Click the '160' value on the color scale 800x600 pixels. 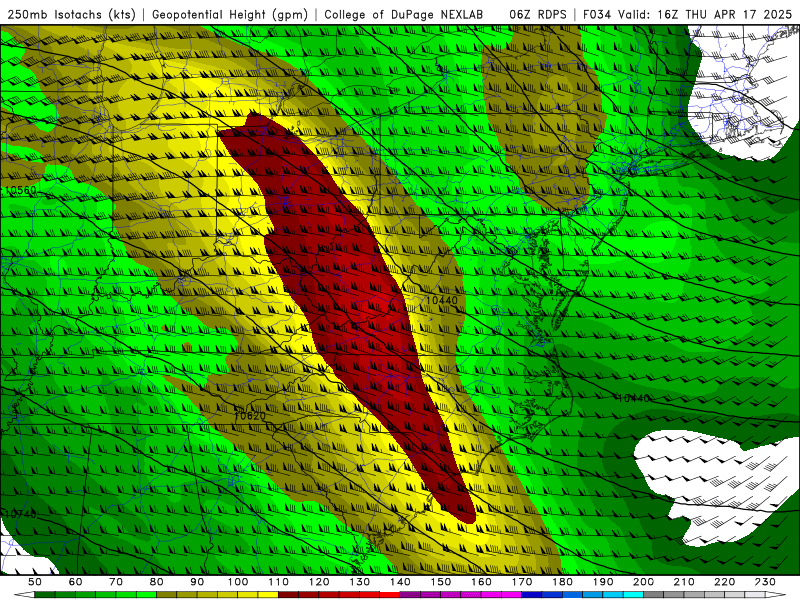point(481,582)
